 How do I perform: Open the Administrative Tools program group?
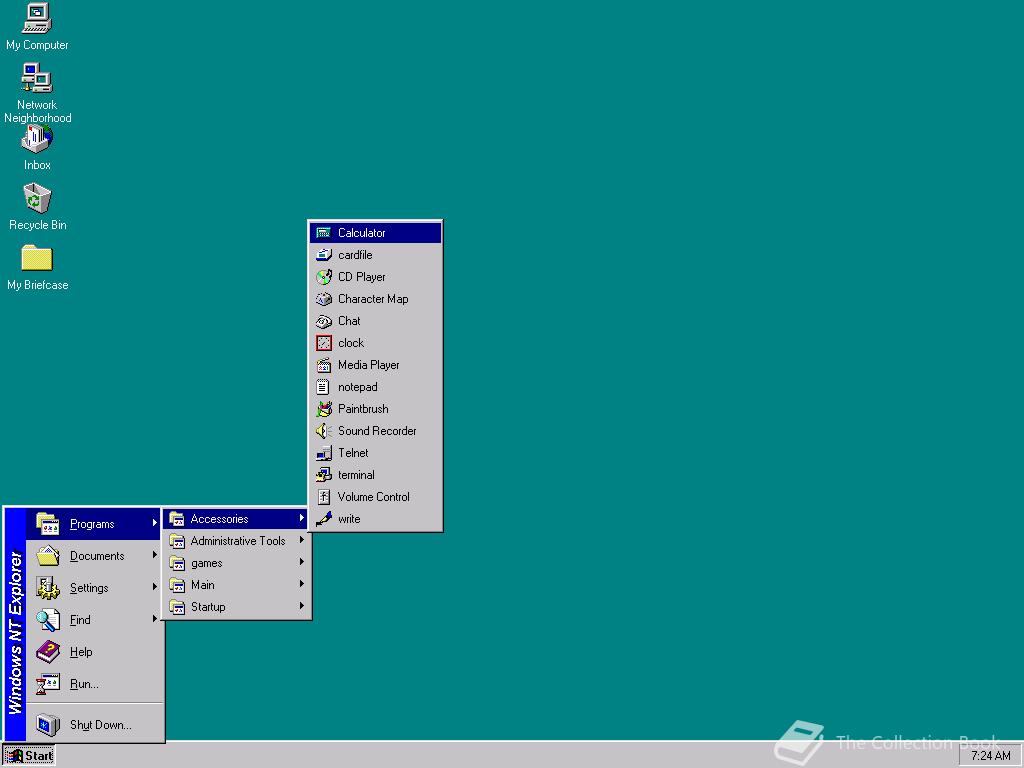pyautogui.click(x=236, y=541)
